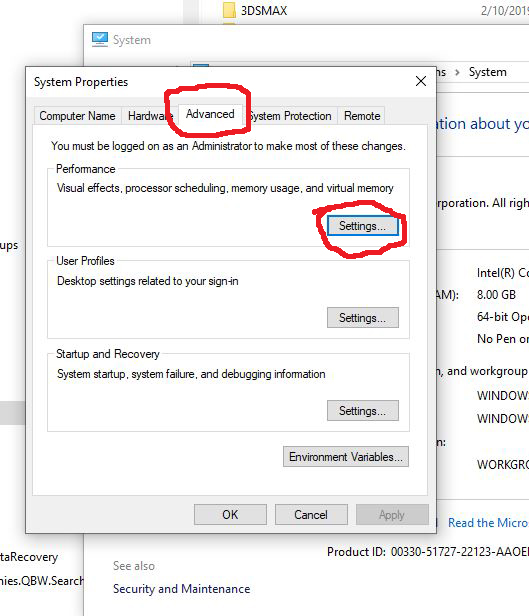Click the 3DSMAX folder name
The width and height of the screenshot is (529, 616).
coord(264,11)
